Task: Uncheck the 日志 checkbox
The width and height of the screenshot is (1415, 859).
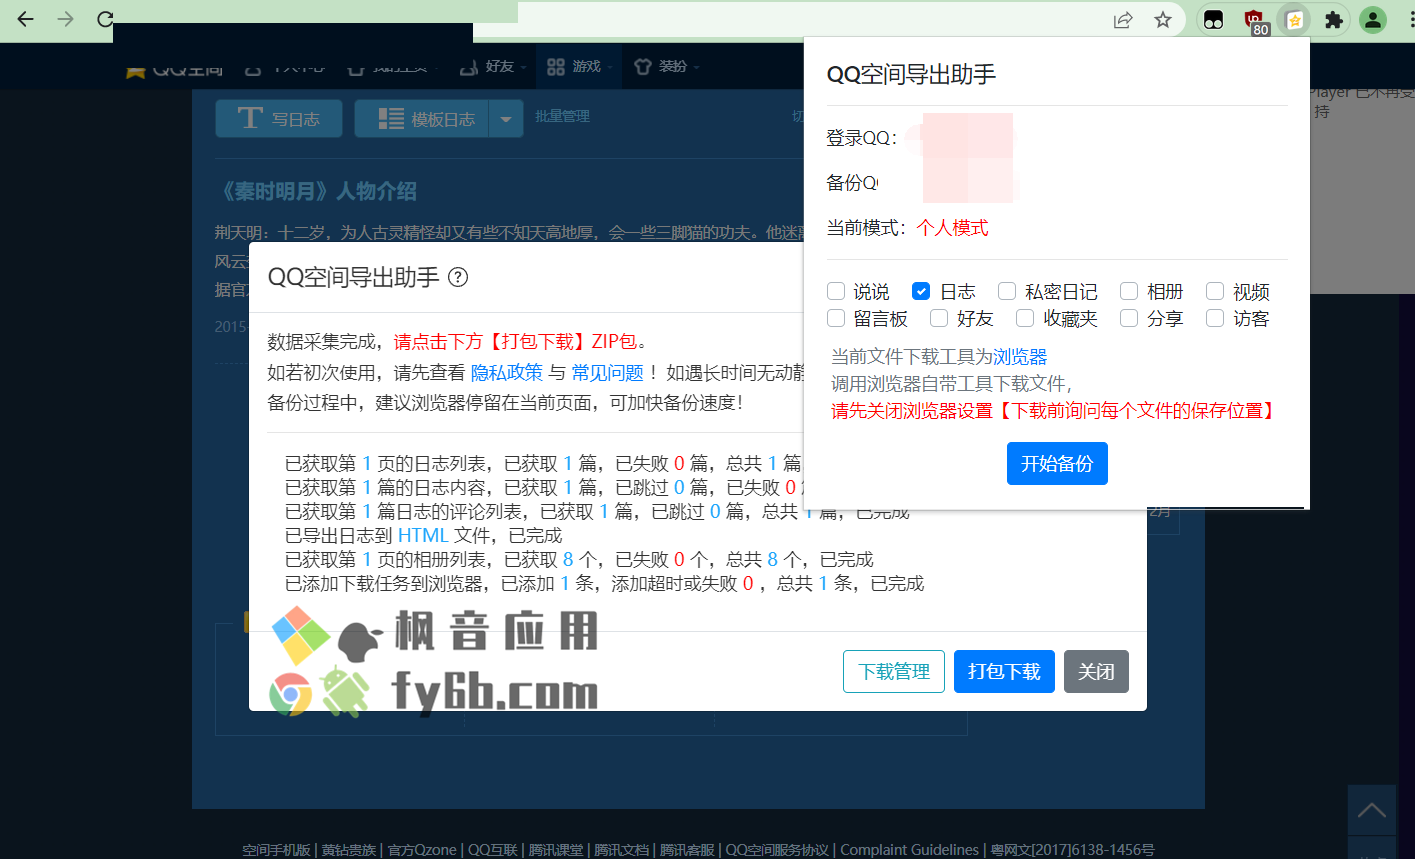Action: (x=921, y=291)
